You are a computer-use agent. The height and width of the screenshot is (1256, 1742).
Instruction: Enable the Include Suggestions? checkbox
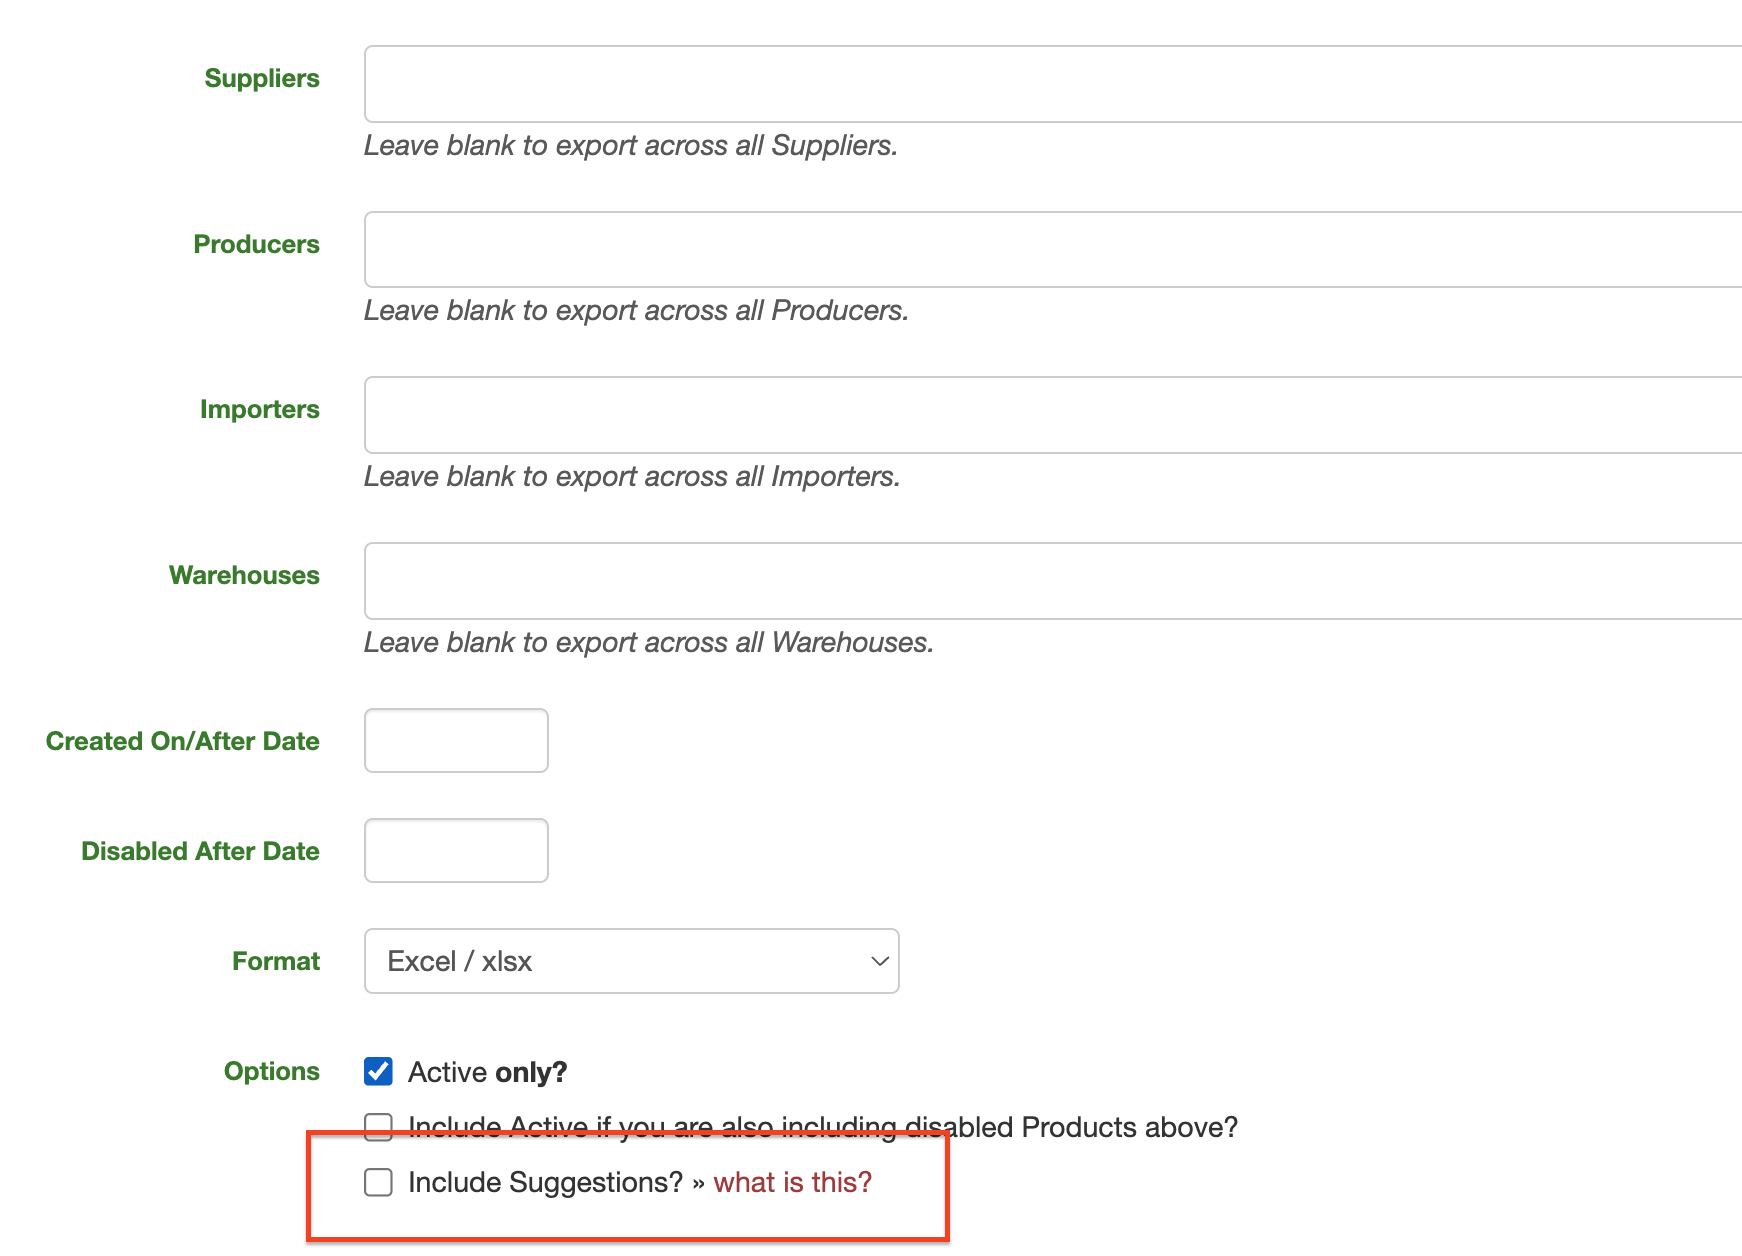pyautogui.click(x=378, y=1182)
